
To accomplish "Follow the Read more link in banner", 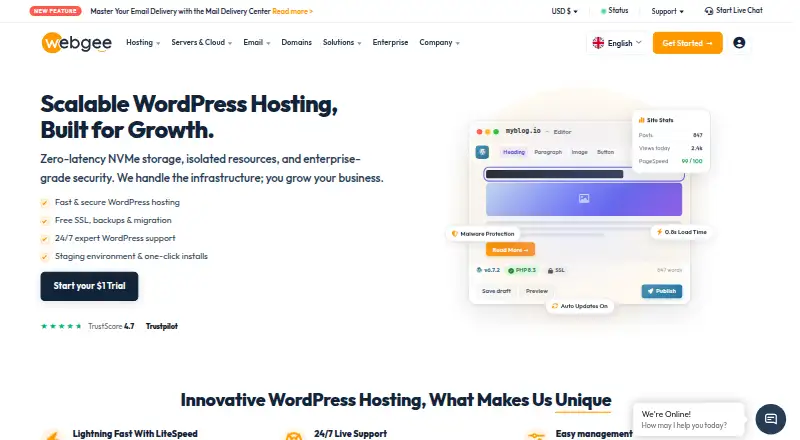I will (292, 11).
